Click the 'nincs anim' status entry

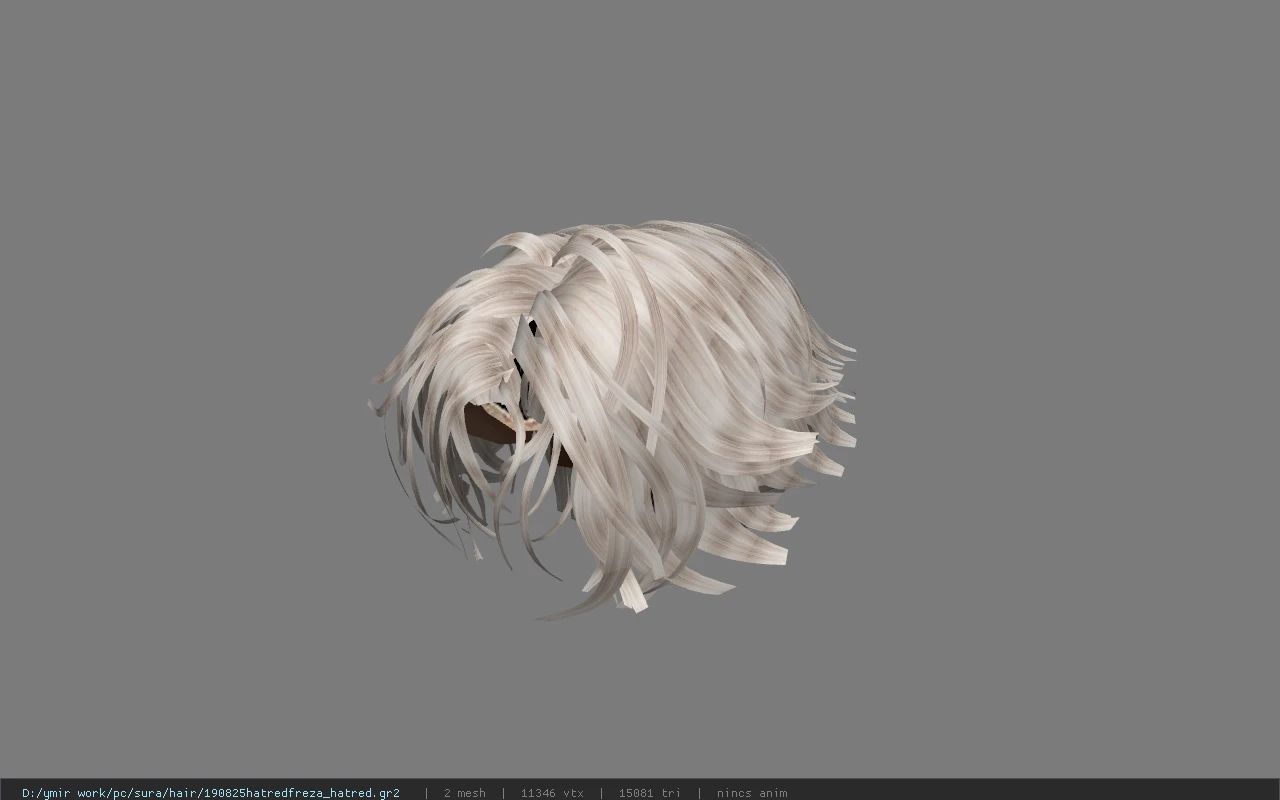point(752,793)
